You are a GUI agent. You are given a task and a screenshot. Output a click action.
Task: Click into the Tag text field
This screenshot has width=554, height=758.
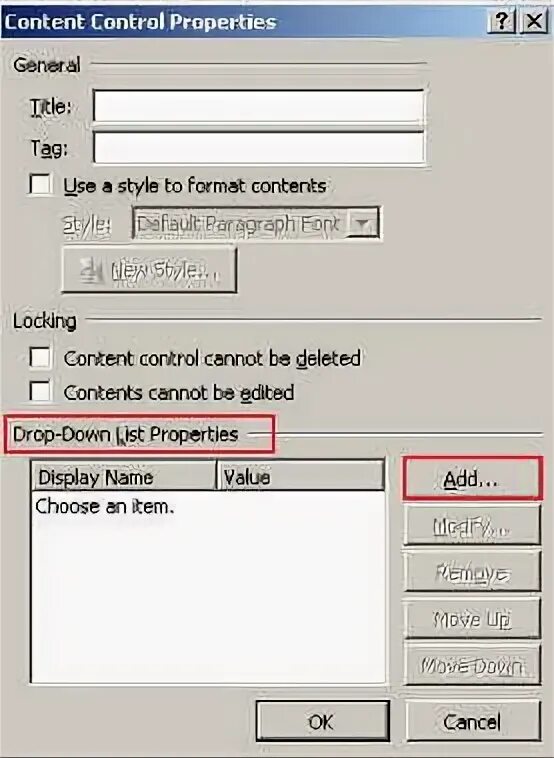[x=258, y=148]
